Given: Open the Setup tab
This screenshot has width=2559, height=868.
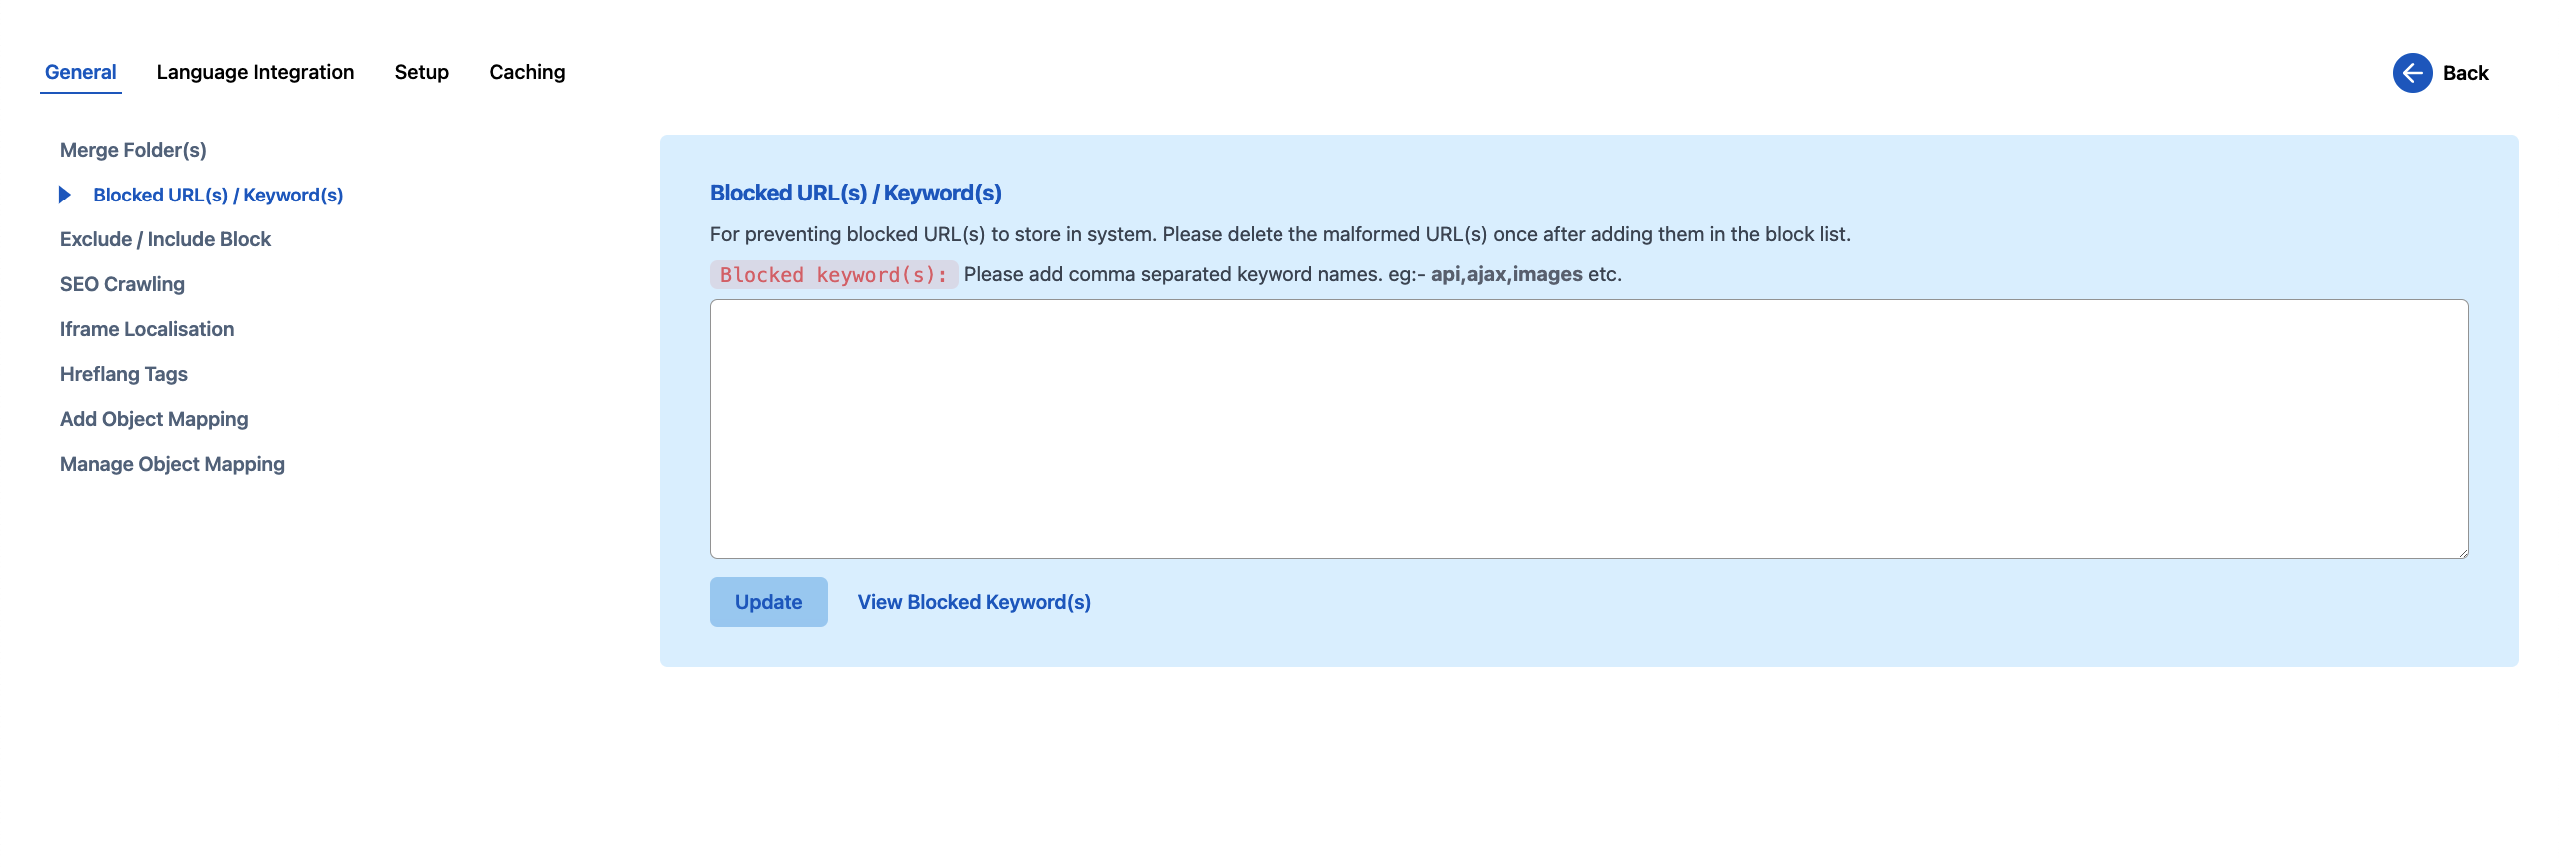Looking at the screenshot, I should pyautogui.click(x=422, y=72).
